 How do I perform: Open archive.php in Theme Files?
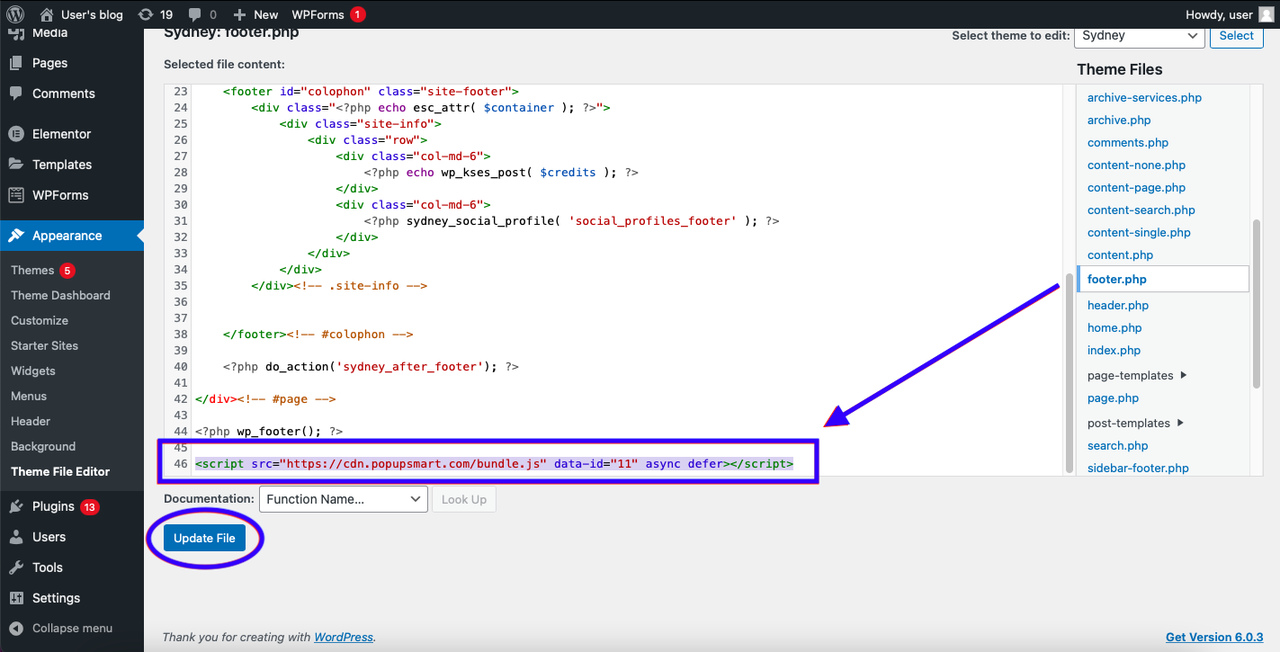pos(1119,120)
